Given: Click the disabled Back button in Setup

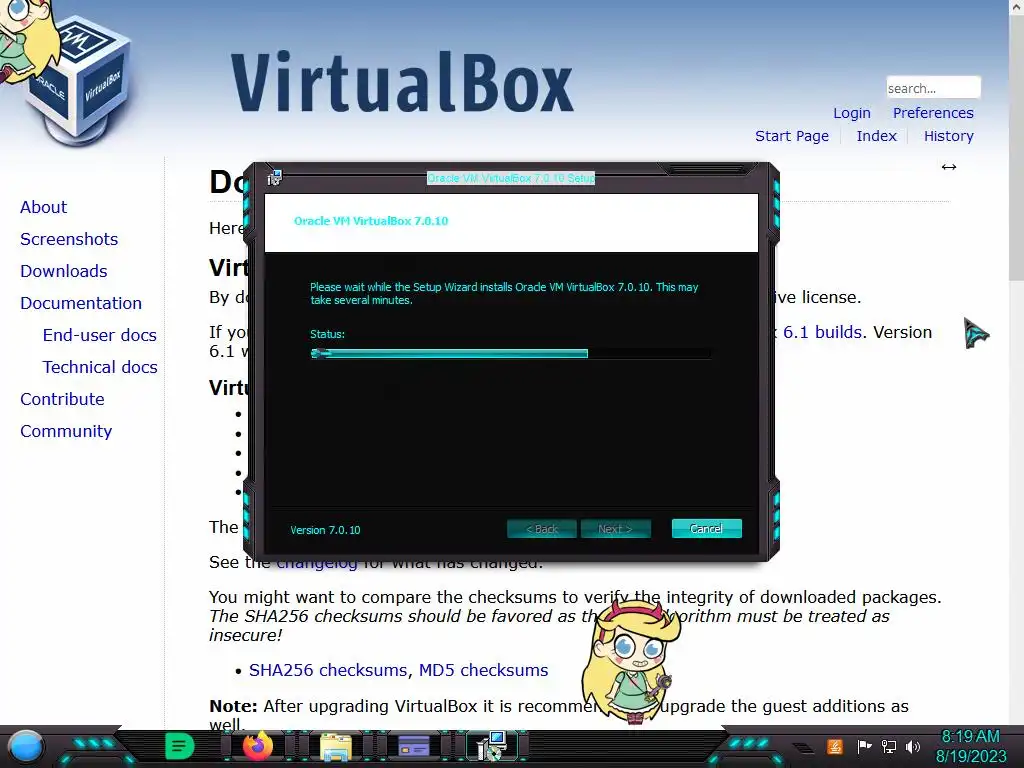Looking at the screenshot, I should pyautogui.click(x=542, y=528).
